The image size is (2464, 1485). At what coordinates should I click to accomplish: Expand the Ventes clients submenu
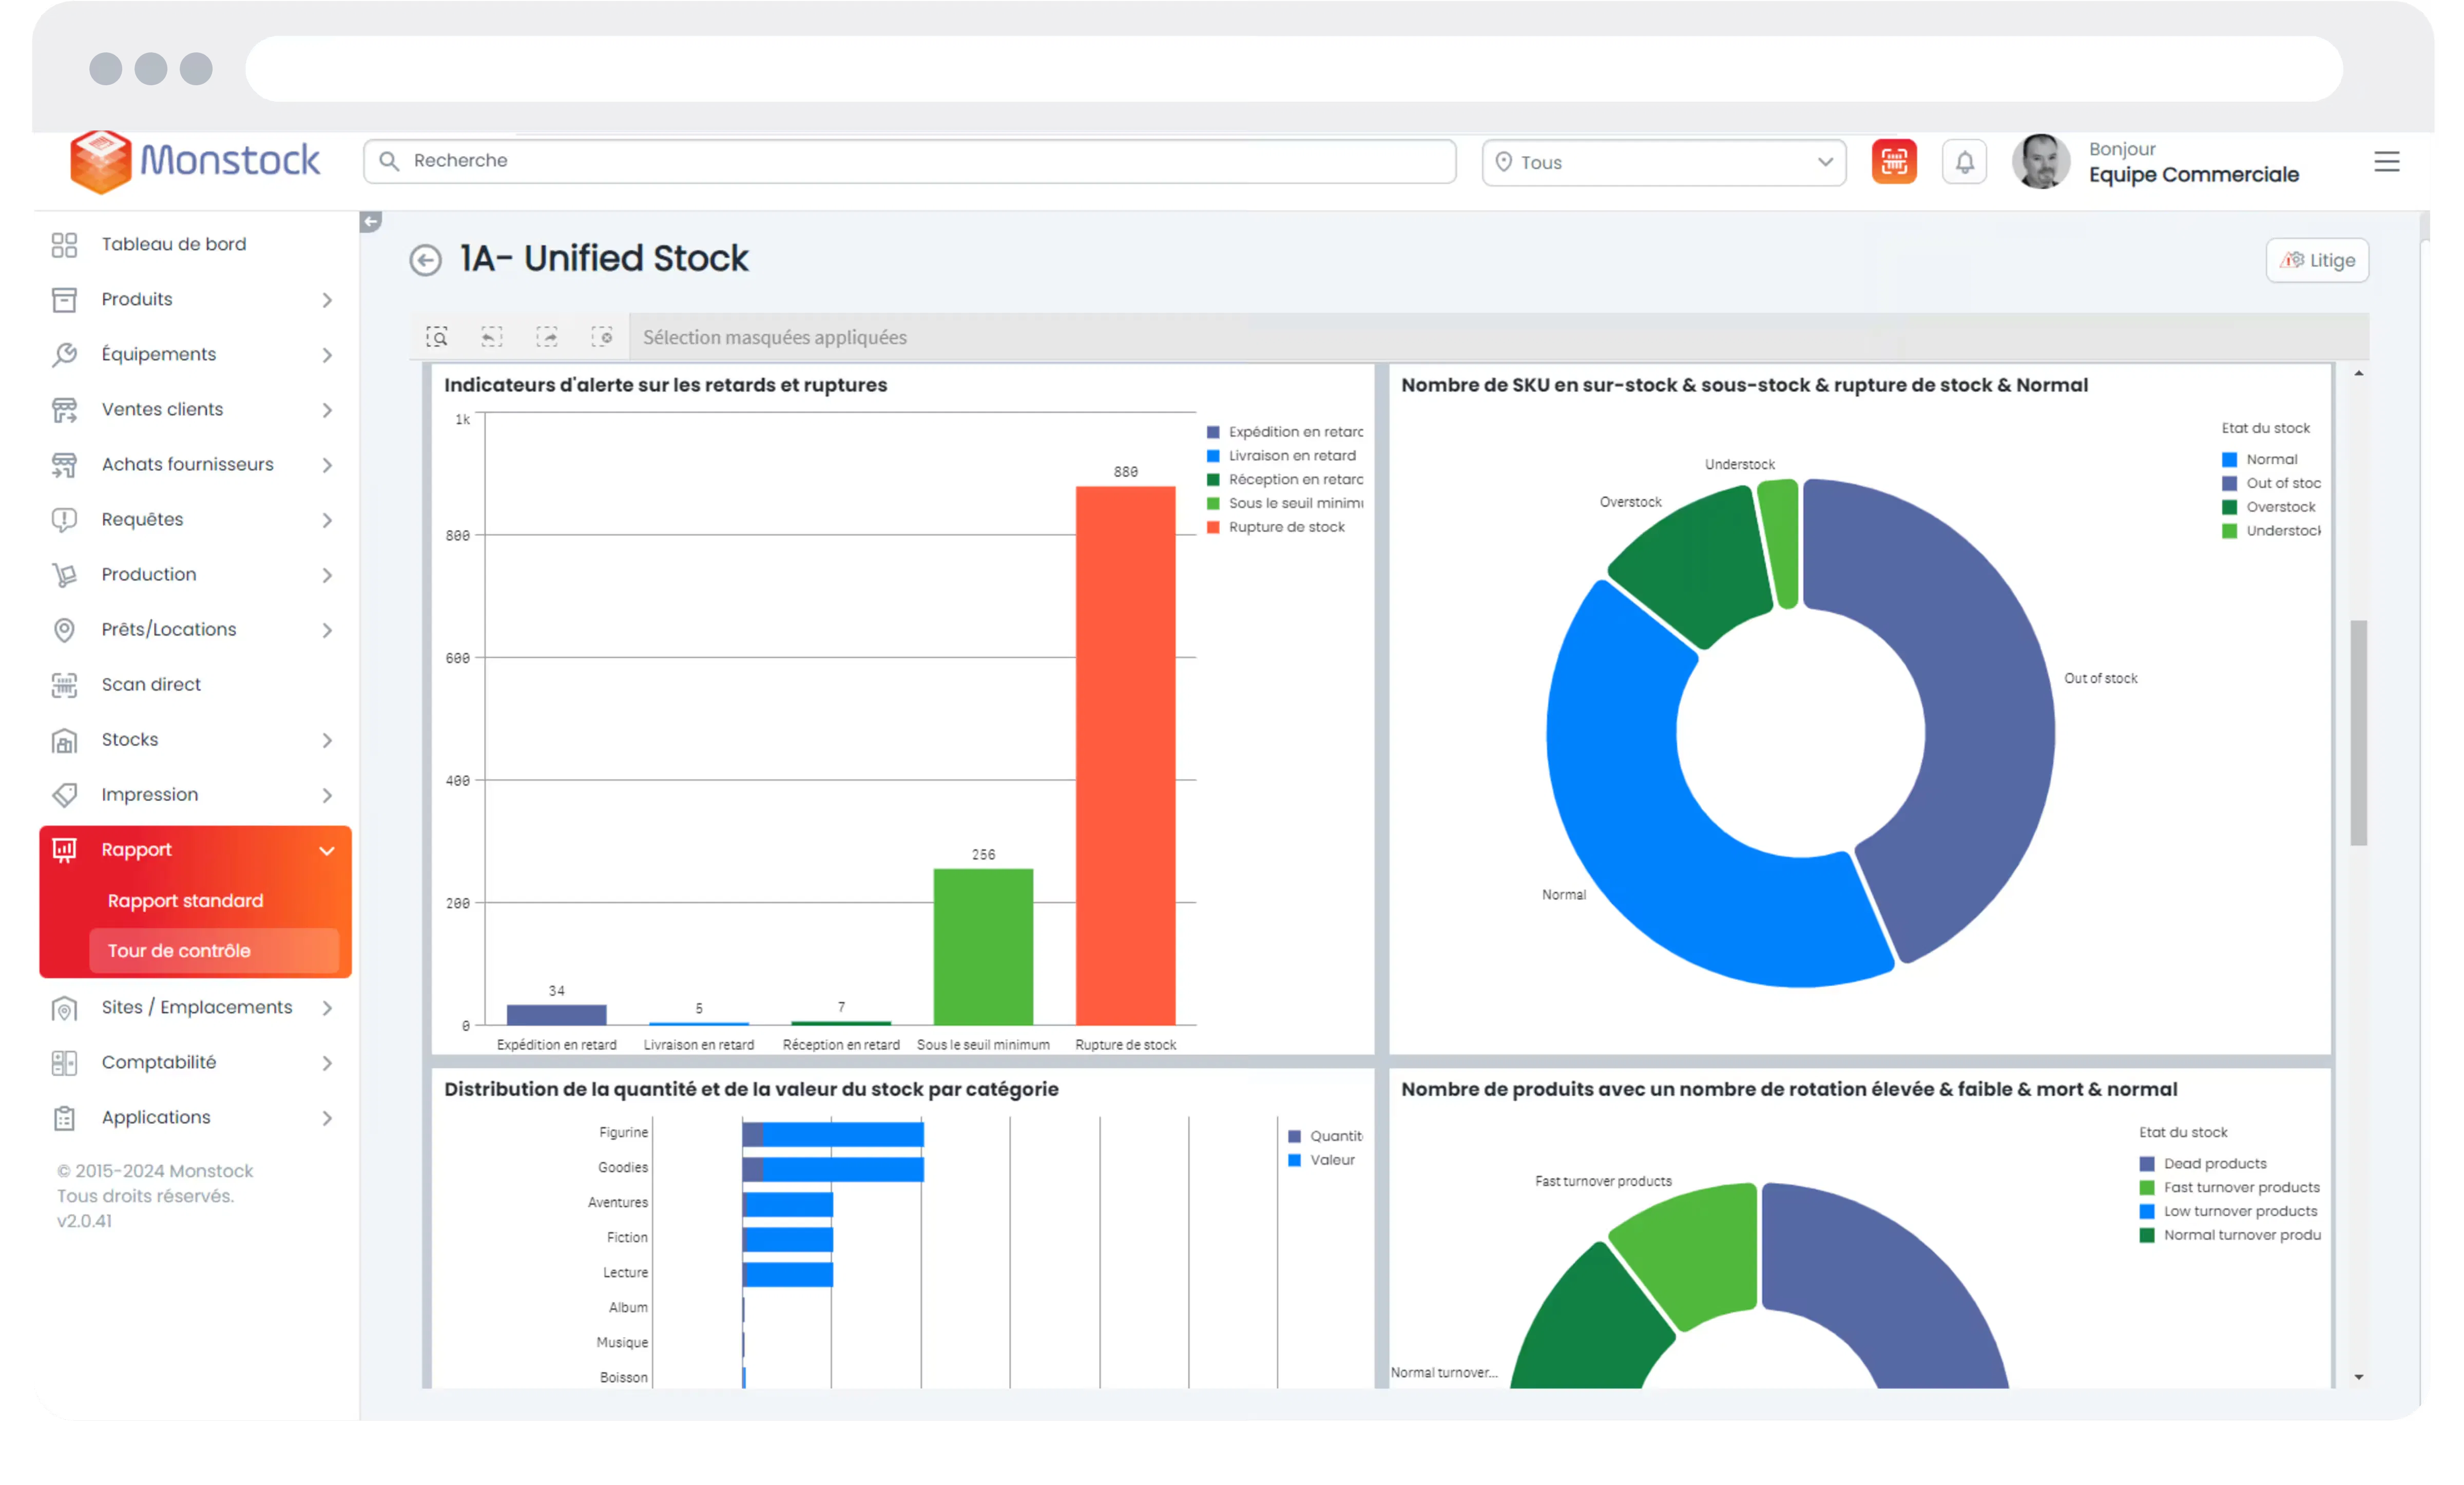point(327,410)
